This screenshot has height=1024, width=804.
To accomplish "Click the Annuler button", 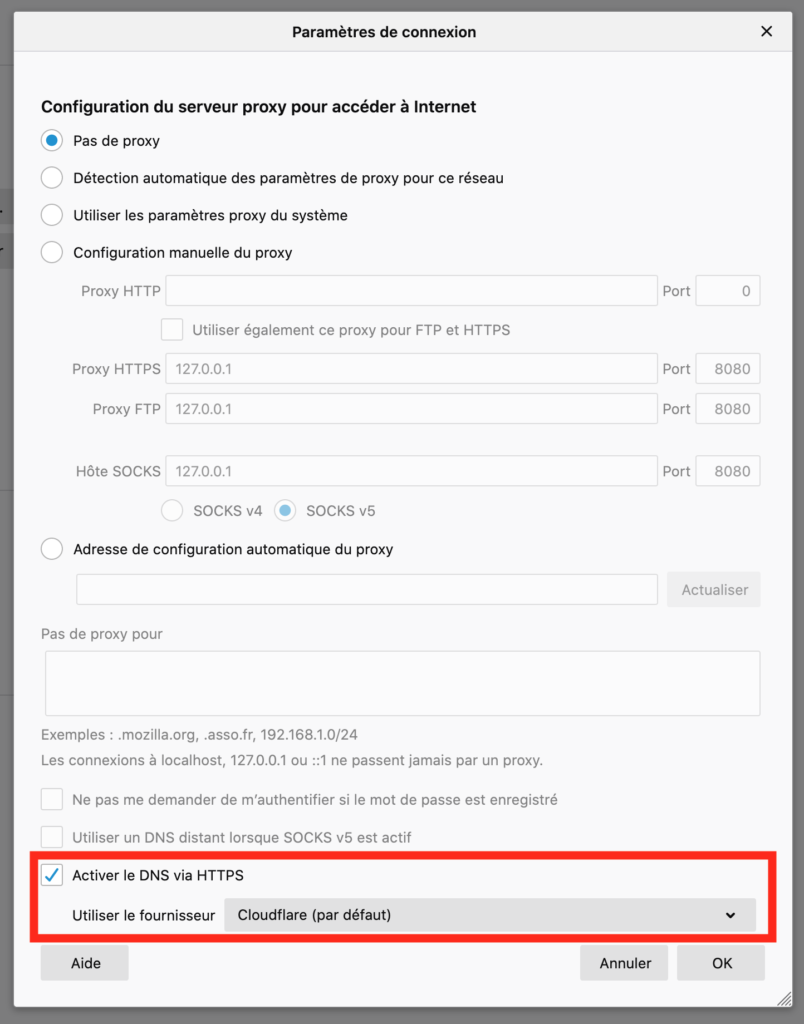I will tap(625, 963).
